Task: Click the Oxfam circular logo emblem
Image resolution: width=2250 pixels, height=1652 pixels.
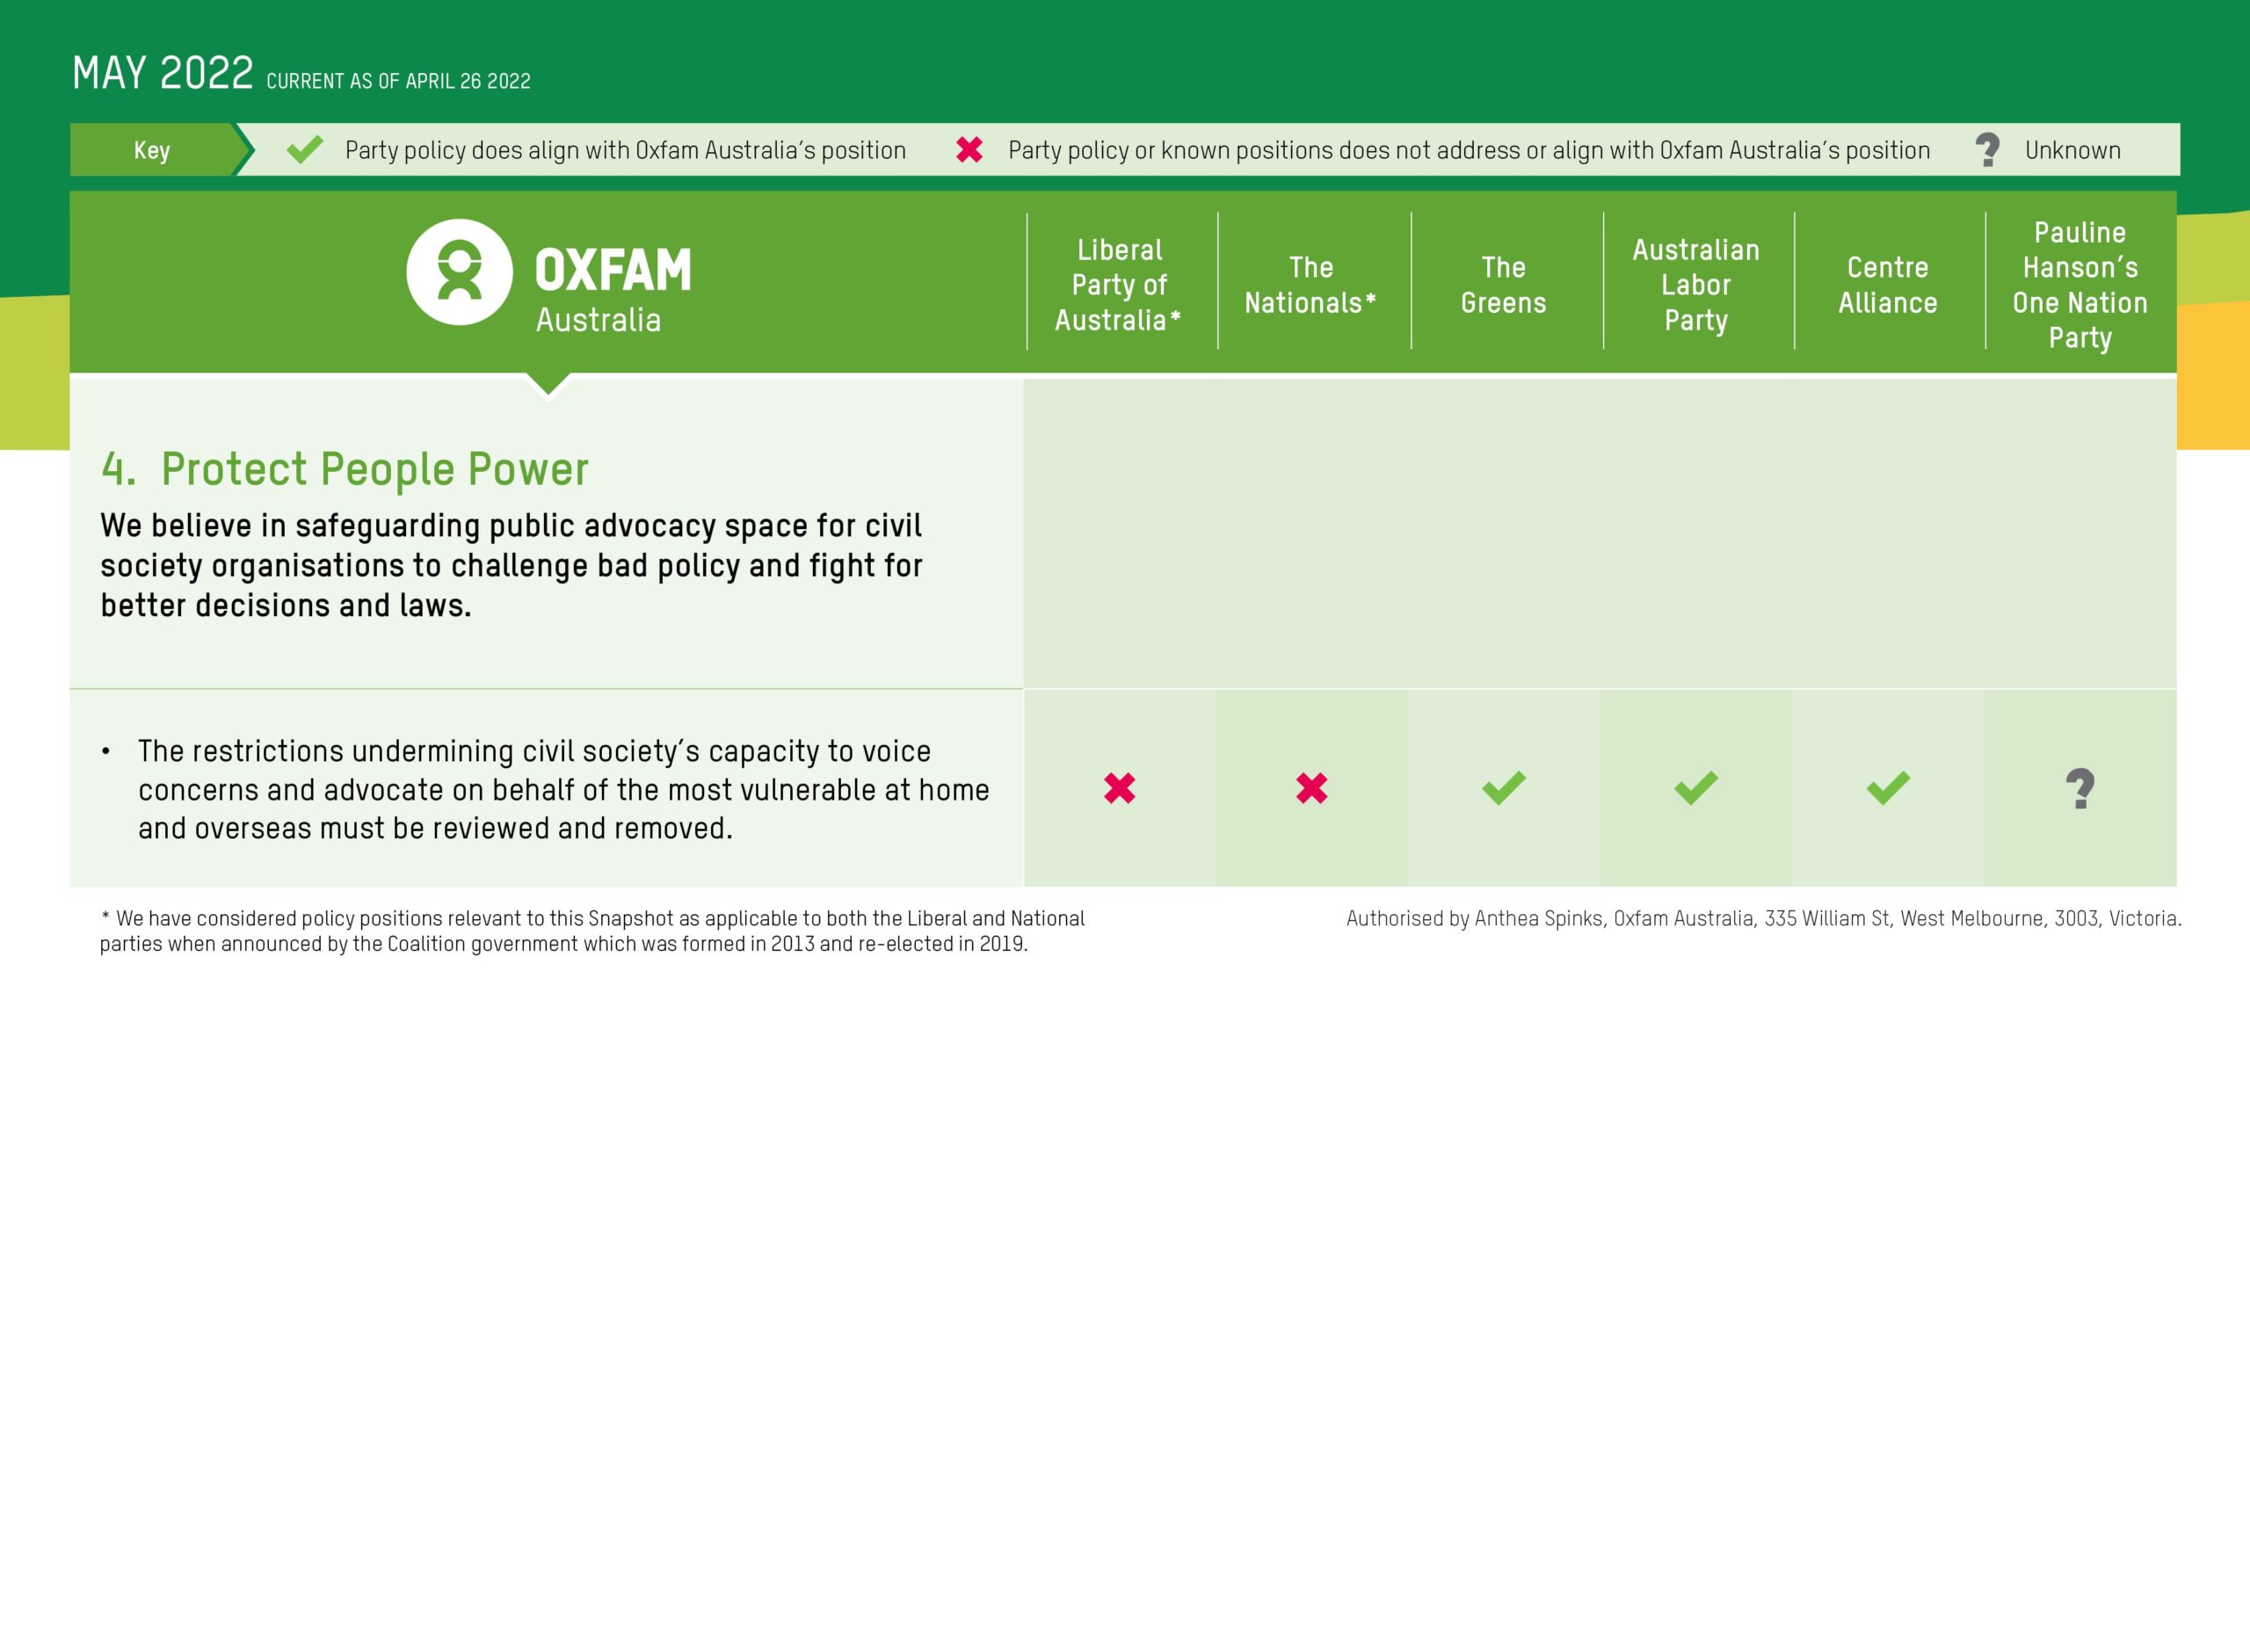Action: click(459, 272)
